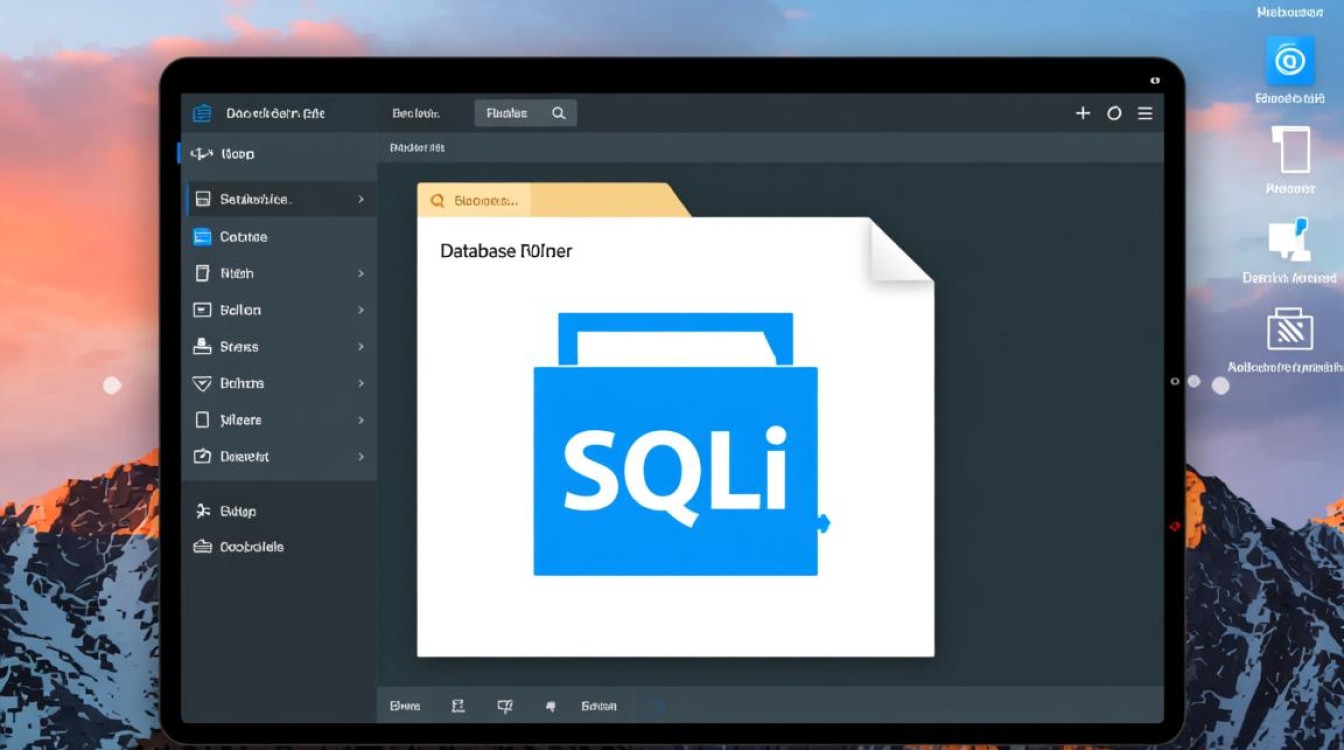Open the blue circular app icon on desktop
The image size is (1344, 750).
1290,61
